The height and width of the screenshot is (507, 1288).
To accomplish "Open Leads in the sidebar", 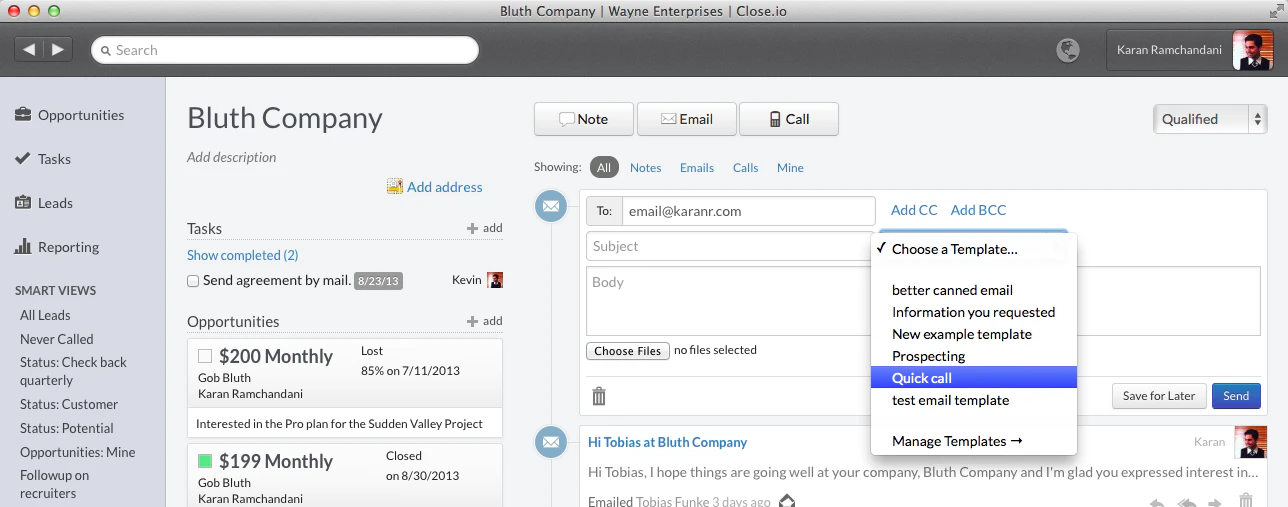I will point(44,203).
